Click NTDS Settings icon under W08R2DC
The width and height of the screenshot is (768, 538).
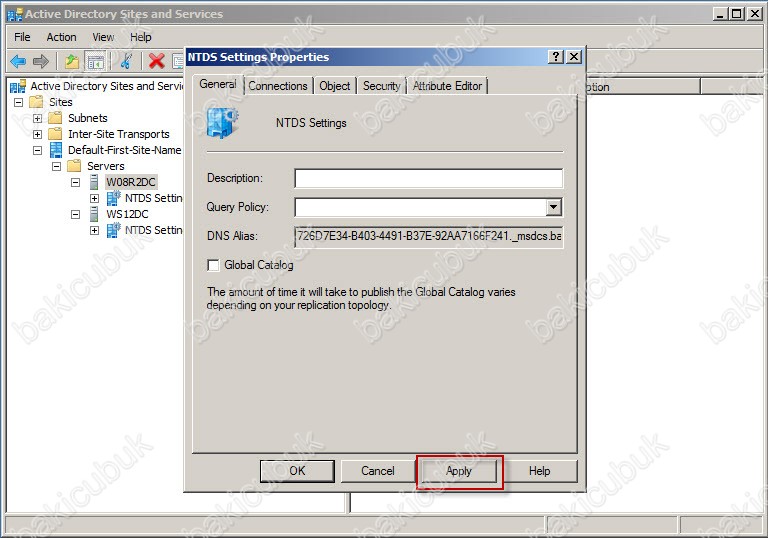pyautogui.click(x=114, y=198)
